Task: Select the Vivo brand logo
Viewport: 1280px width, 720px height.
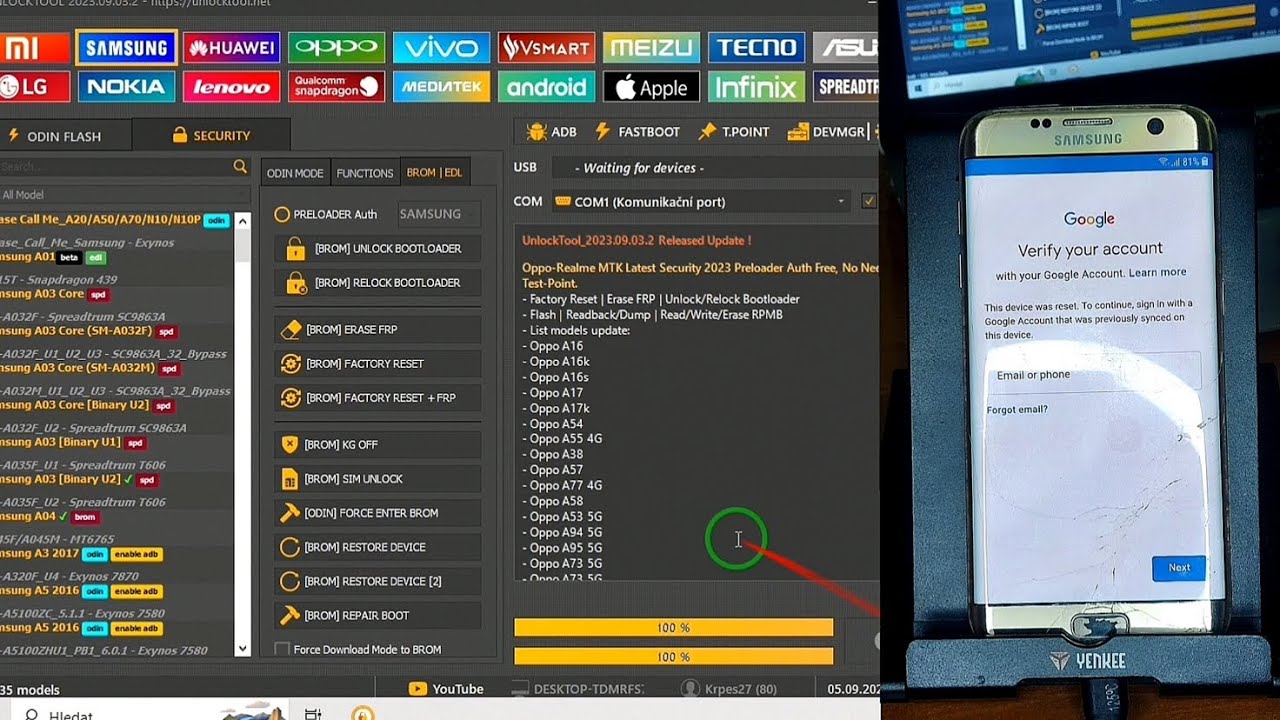Action: tap(441, 47)
